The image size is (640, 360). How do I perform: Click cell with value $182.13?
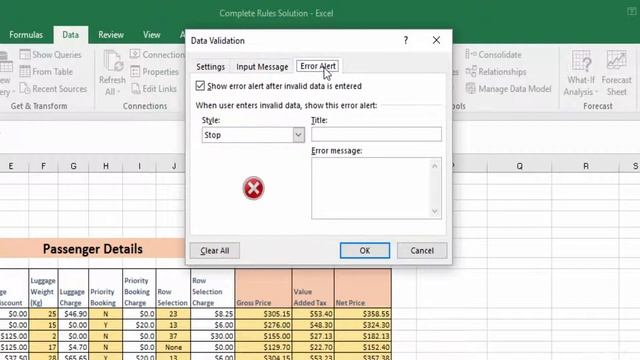pyautogui.click(x=363, y=336)
